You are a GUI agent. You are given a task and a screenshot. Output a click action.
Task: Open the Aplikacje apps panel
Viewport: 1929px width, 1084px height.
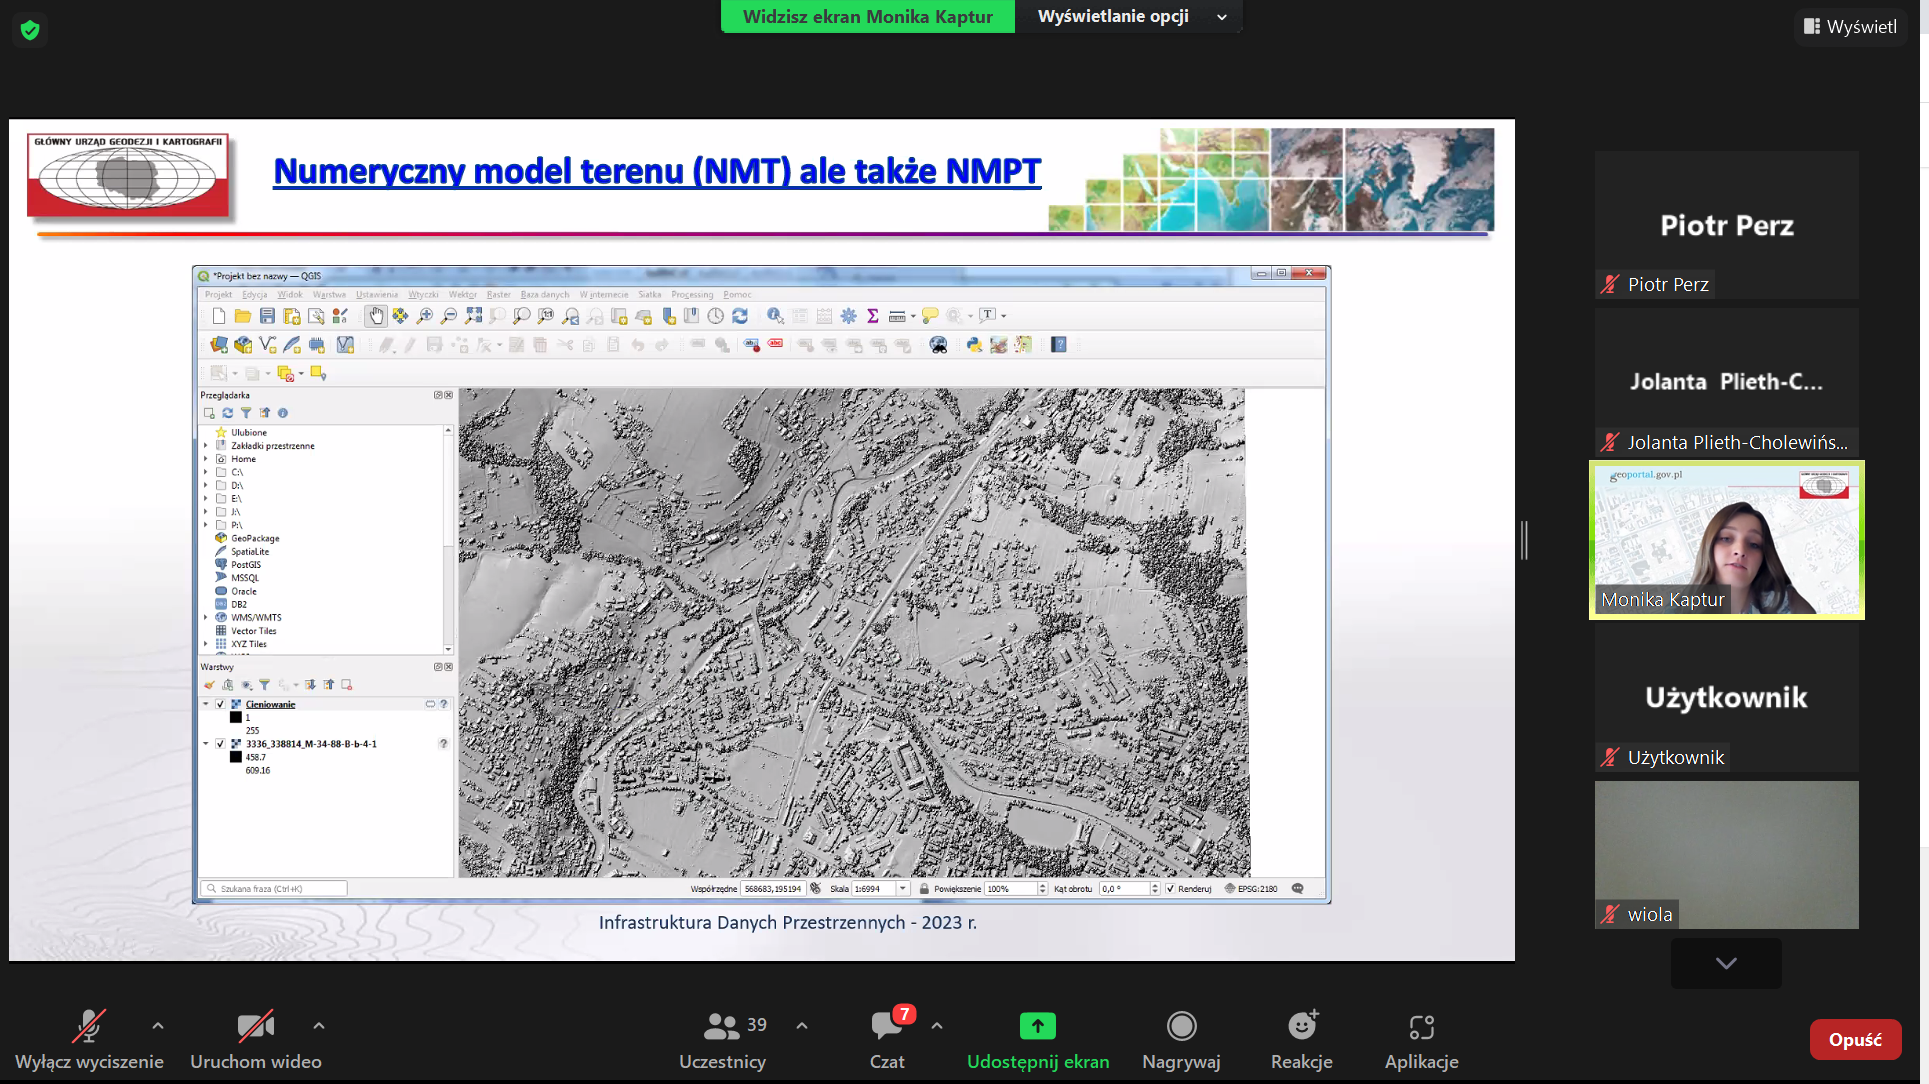click(1421, 1027)
